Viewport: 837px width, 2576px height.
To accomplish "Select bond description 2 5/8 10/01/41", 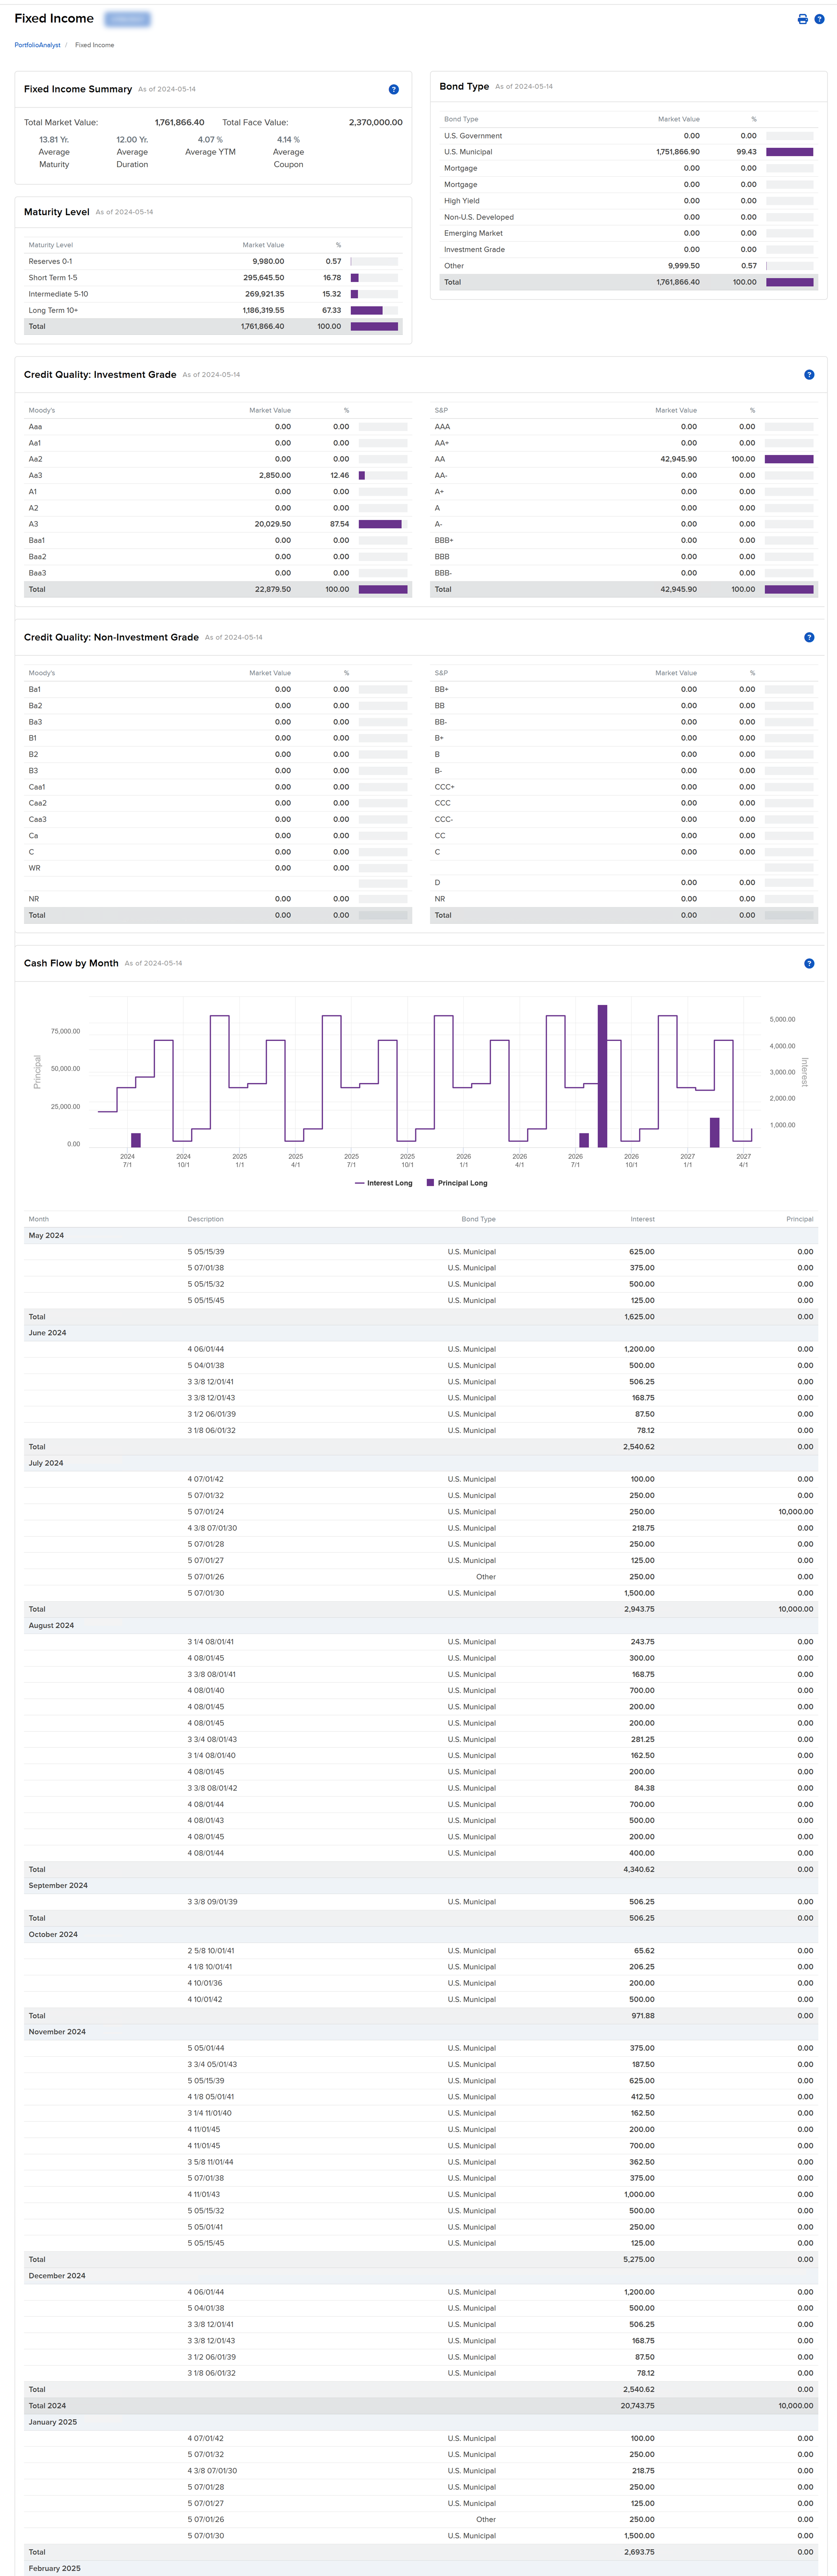I will click(211, 1951).
